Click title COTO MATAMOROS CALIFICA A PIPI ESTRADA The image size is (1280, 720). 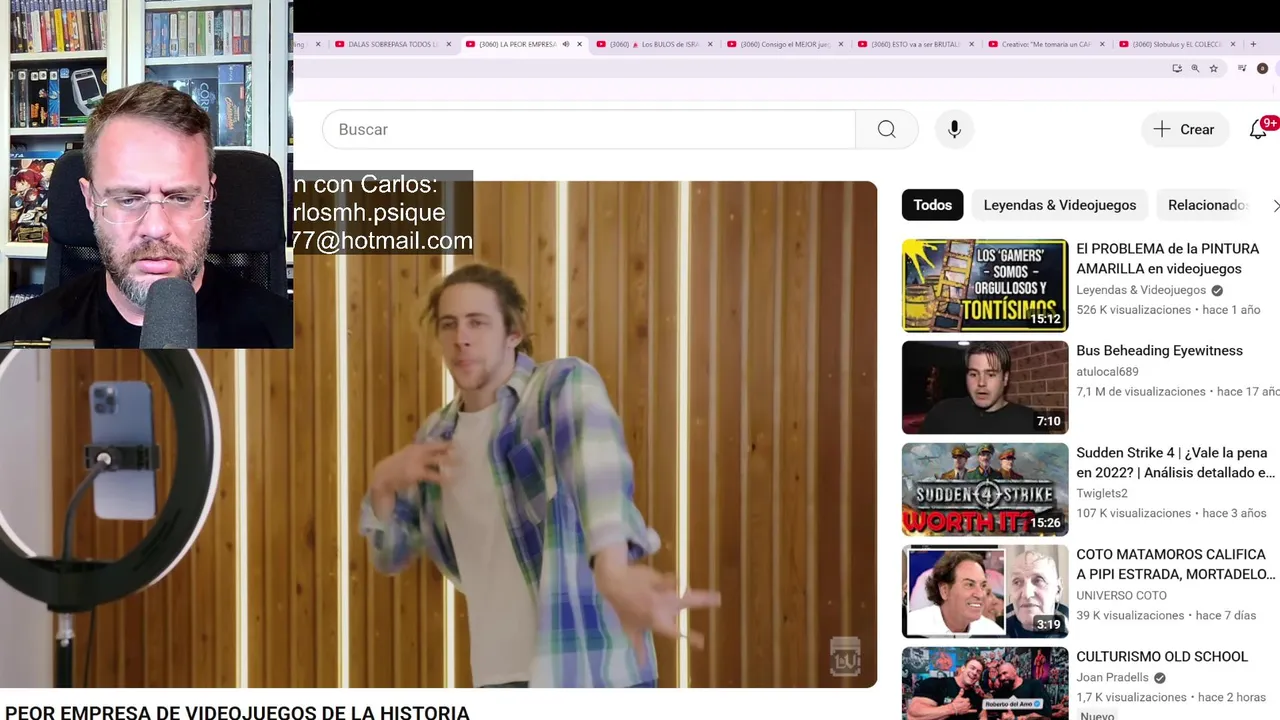coord(1175,564)
